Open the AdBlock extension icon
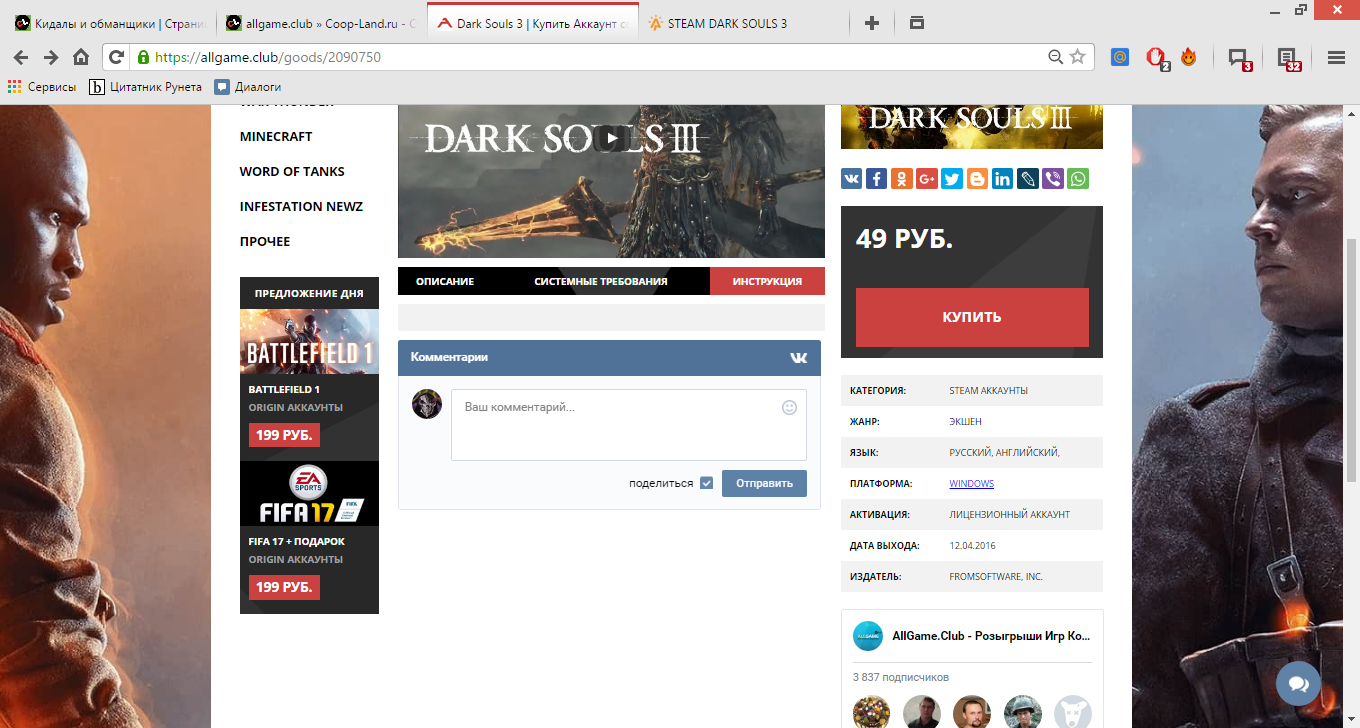The height and width of the screenshot is (728, 1360). 1156,58
